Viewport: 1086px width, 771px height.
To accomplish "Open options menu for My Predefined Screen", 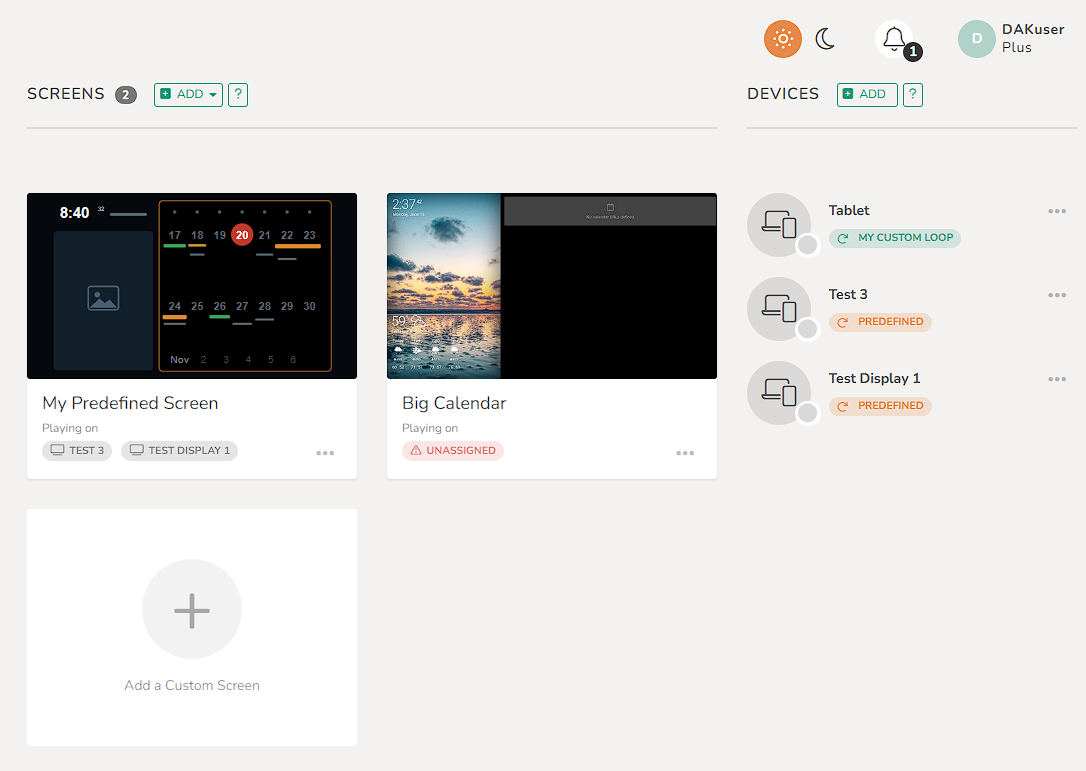I will [326, 453].
